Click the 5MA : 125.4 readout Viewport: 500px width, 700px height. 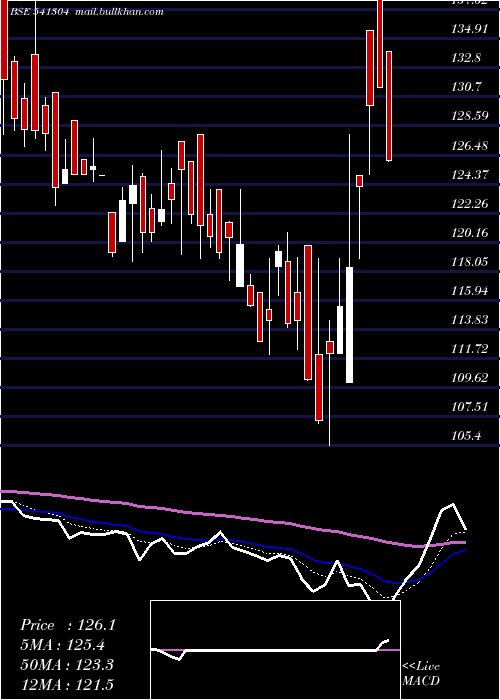tap(63, 645)
